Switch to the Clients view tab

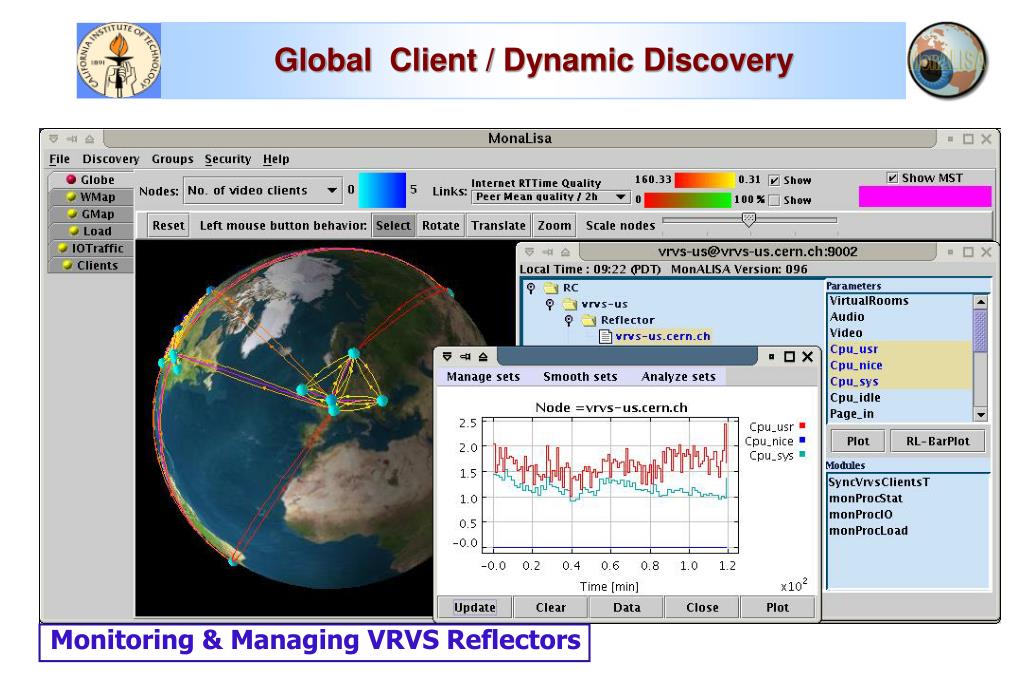[91, 265]
